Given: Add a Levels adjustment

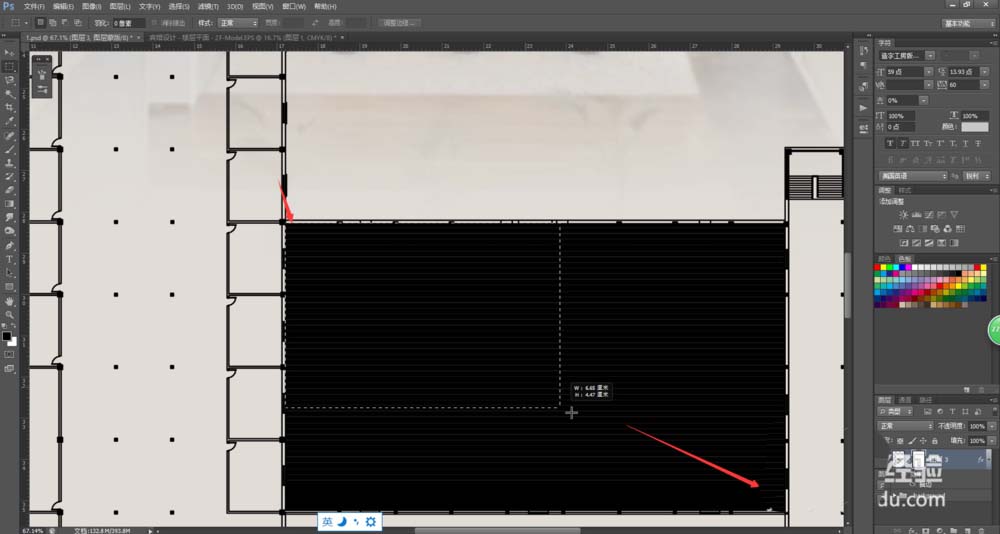Looking at the screenshot, I should [x=916, y=215].
